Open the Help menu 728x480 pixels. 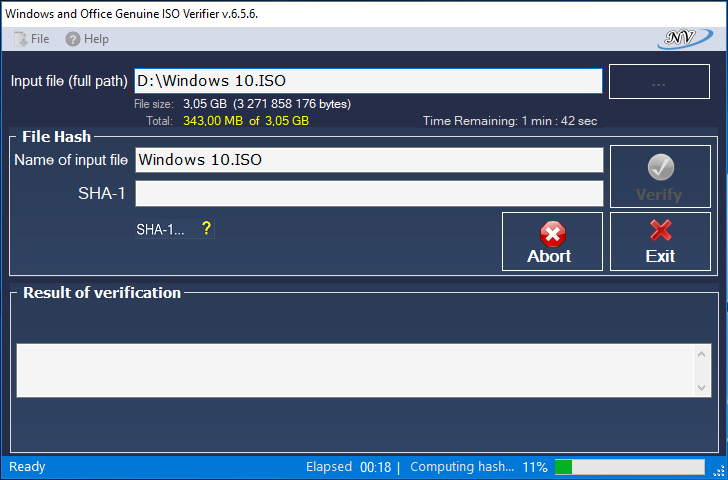coord(87,39)
